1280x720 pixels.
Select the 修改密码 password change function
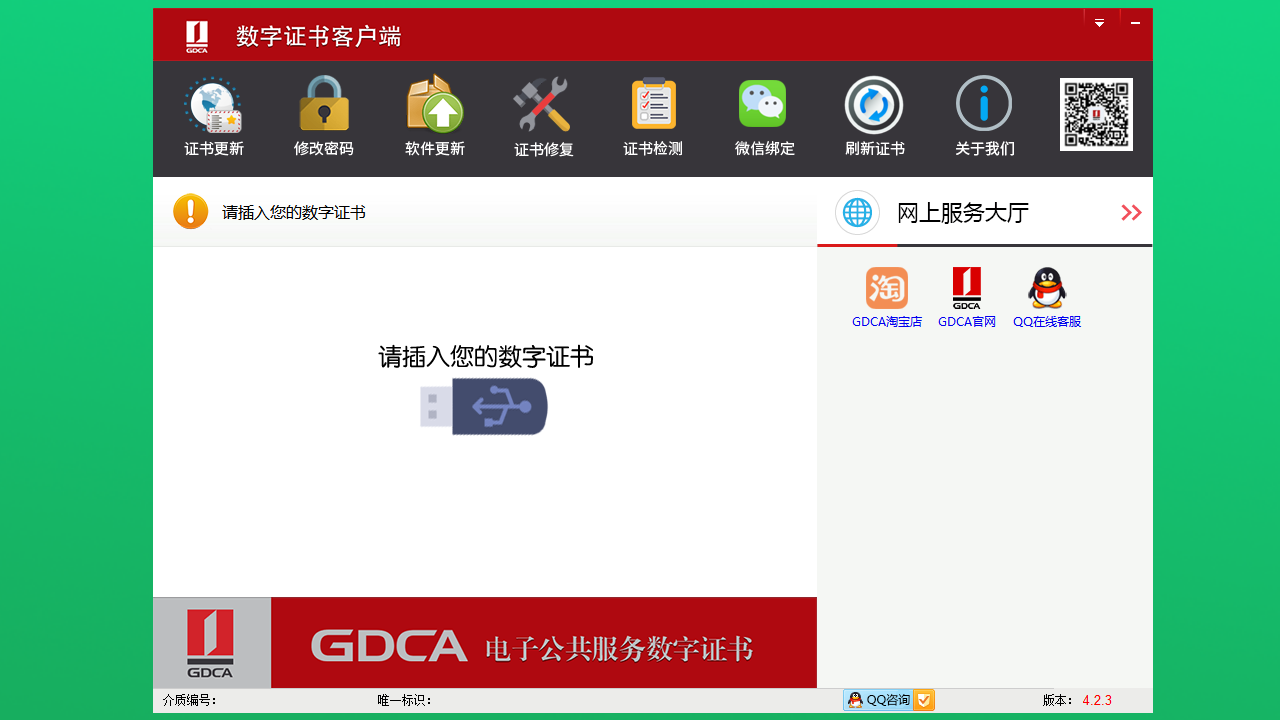[323, 115]
